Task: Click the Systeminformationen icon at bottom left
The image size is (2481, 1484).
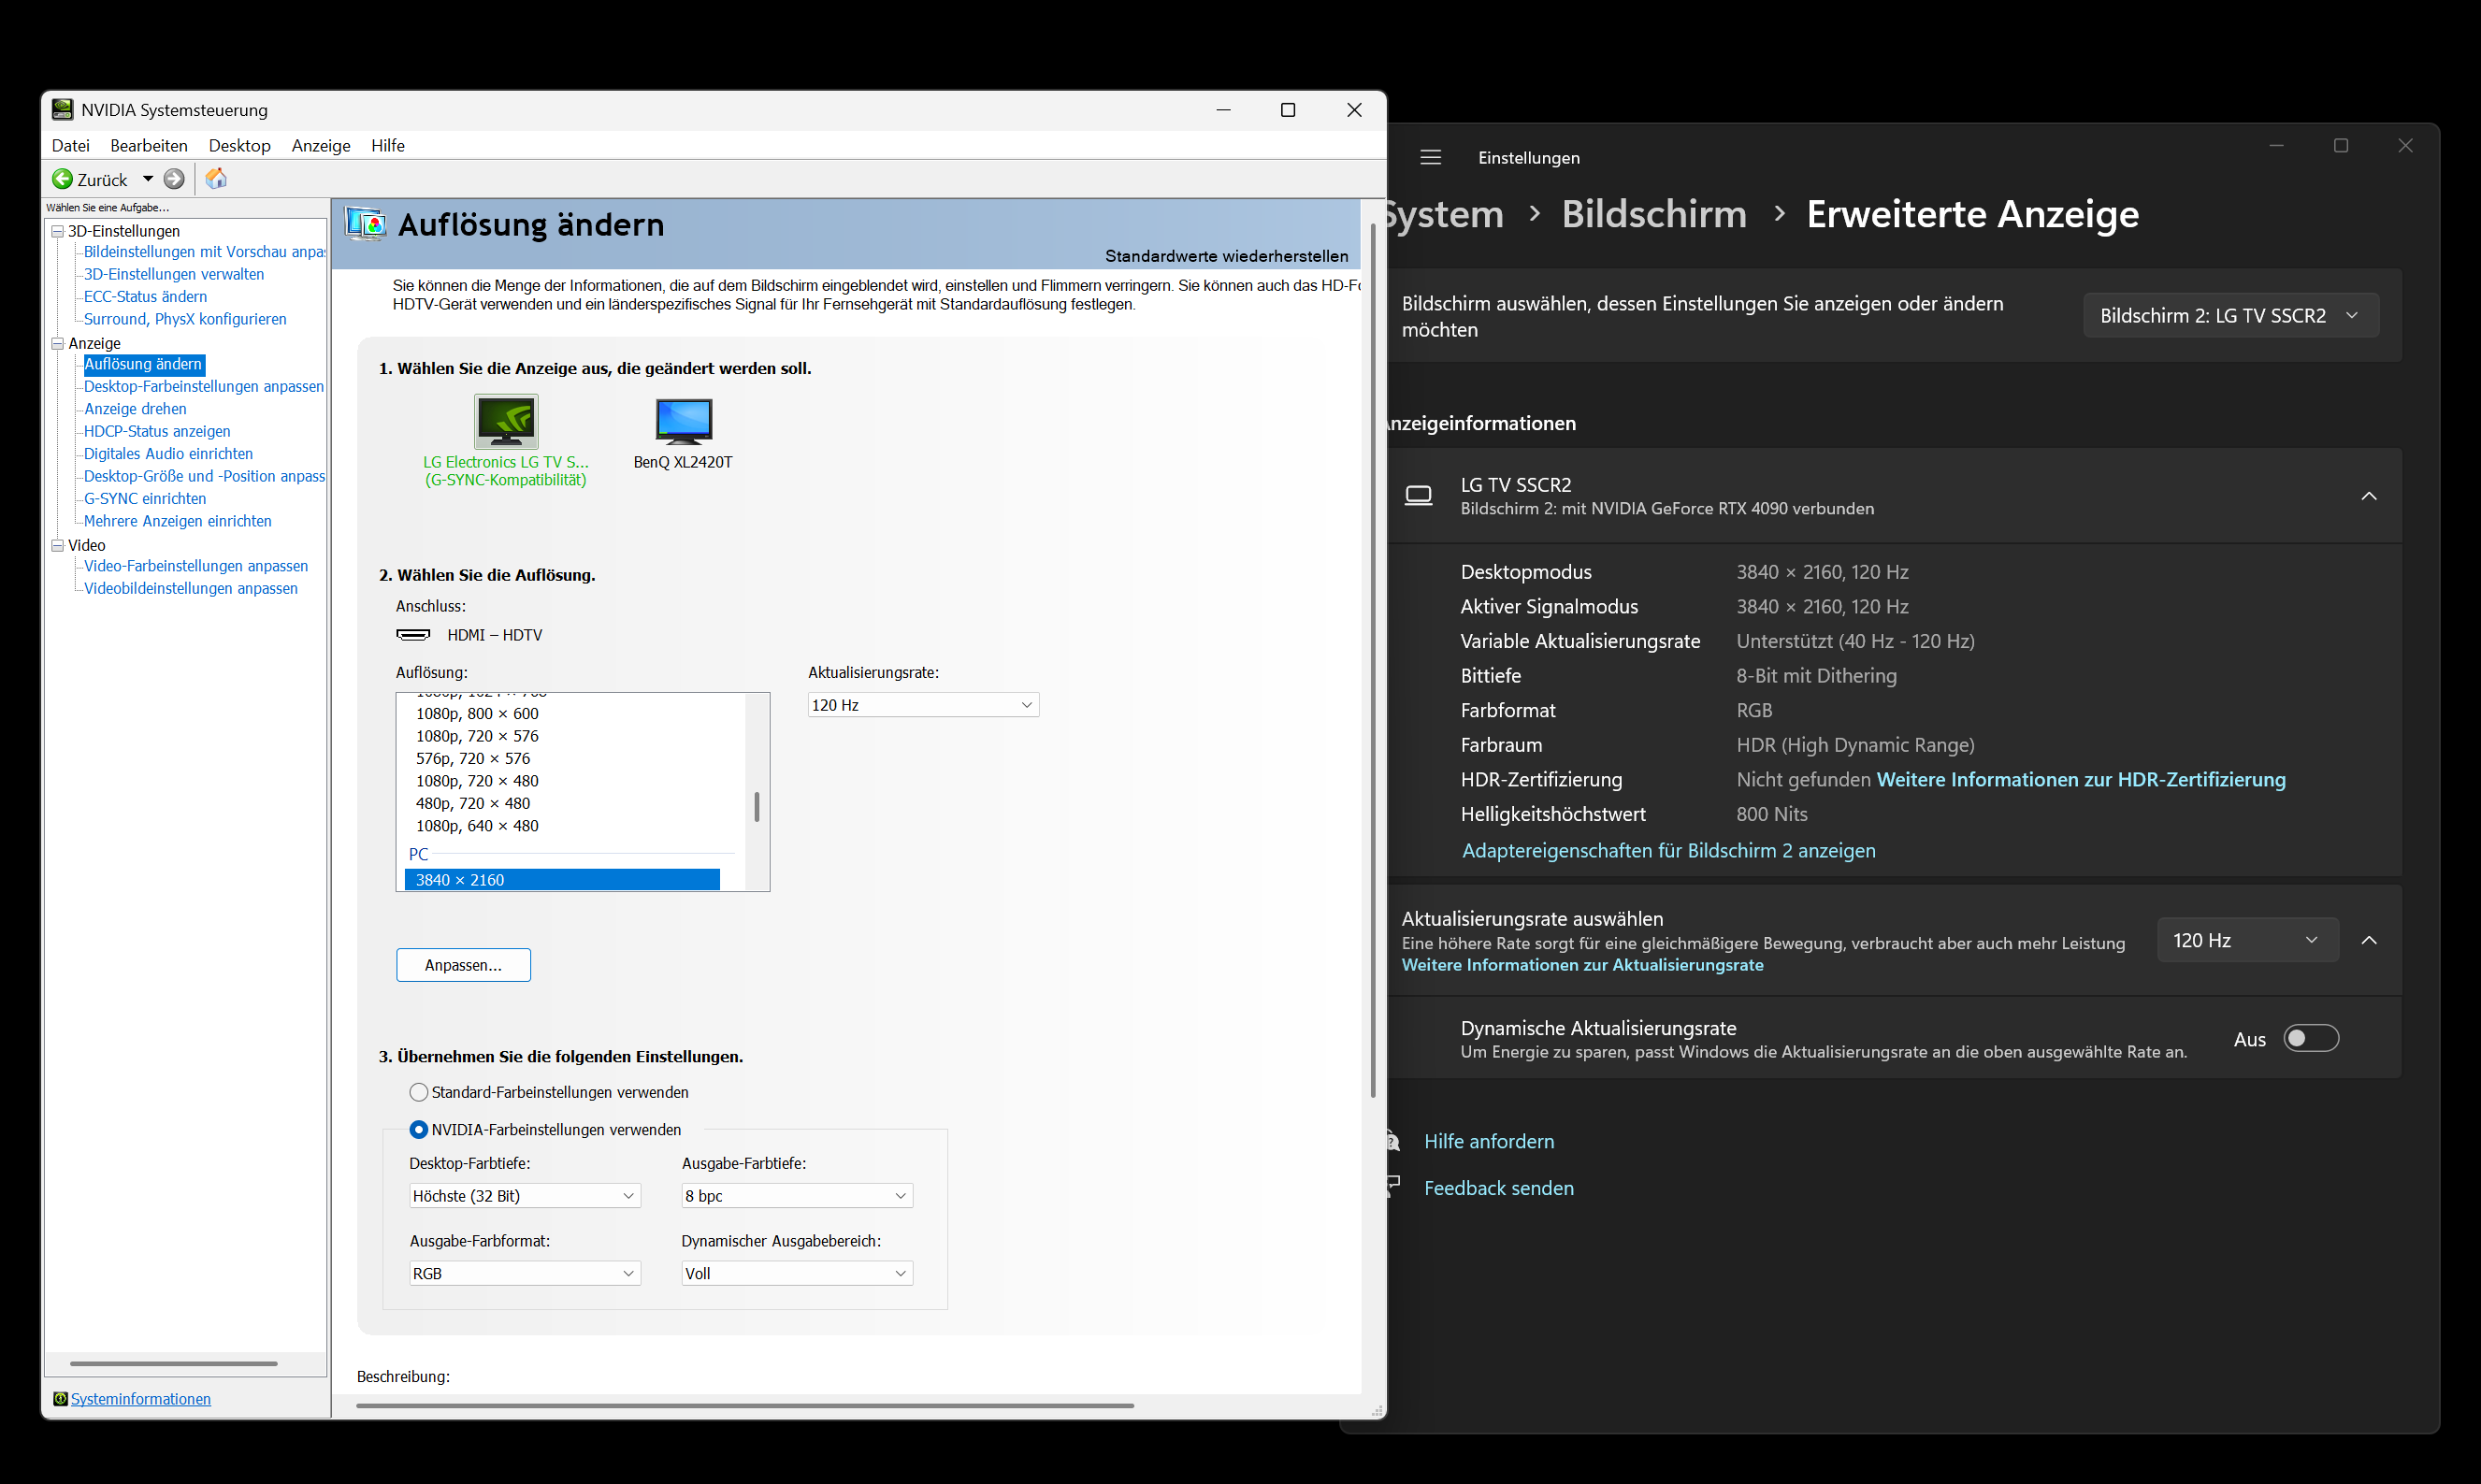Action: coord(61,1398)
